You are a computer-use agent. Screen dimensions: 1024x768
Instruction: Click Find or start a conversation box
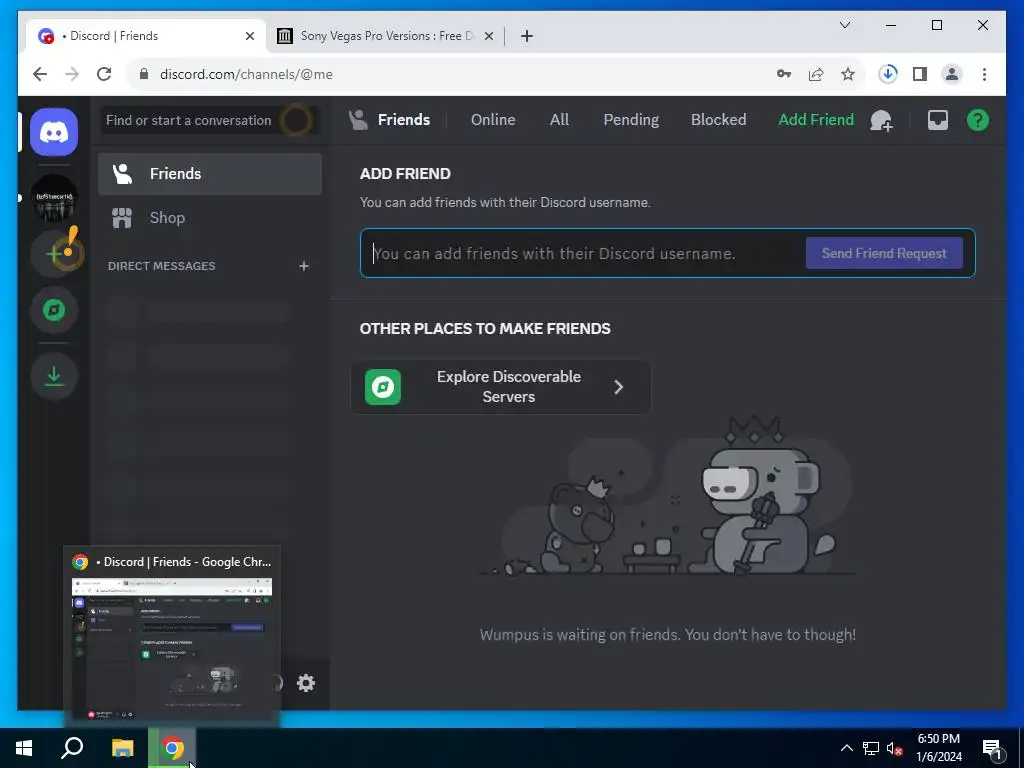[x=210, y=120]
